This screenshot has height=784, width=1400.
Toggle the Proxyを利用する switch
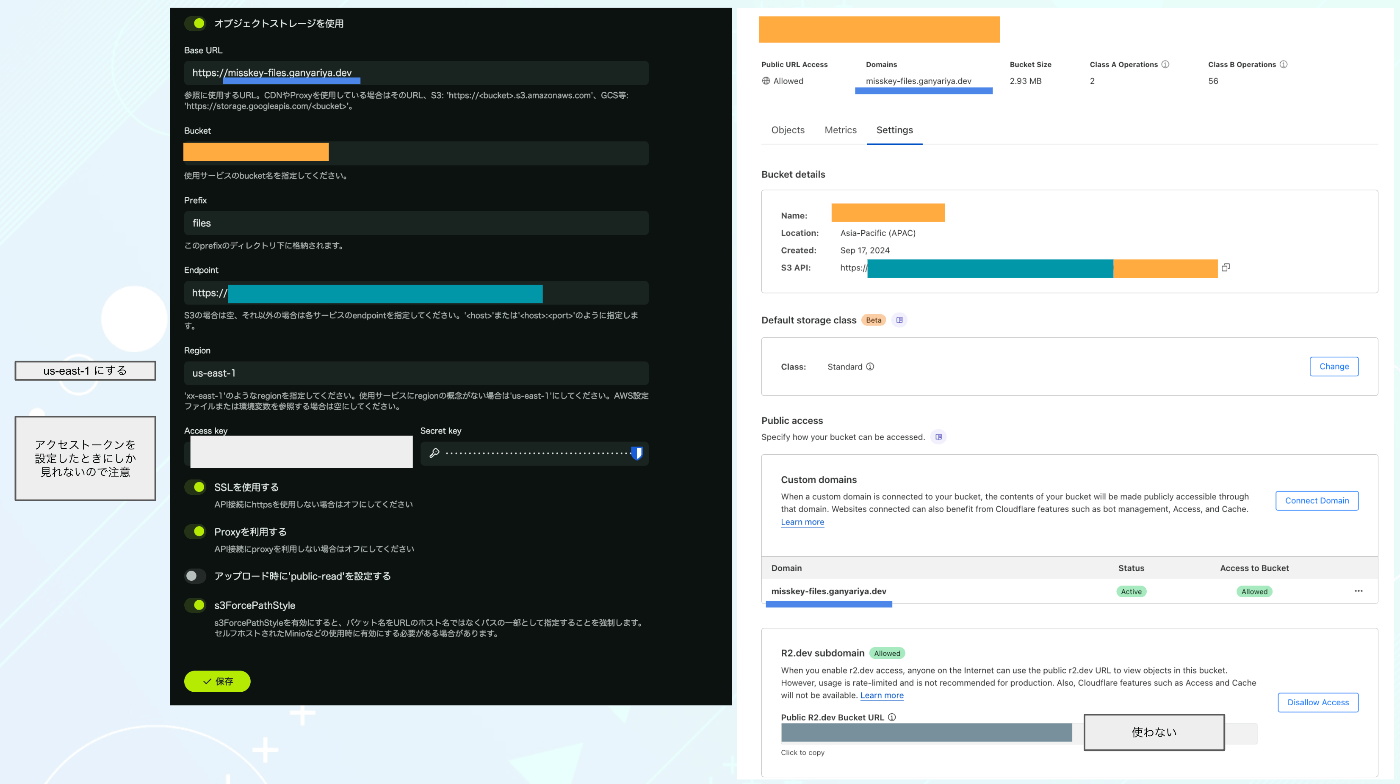(195, 532)
